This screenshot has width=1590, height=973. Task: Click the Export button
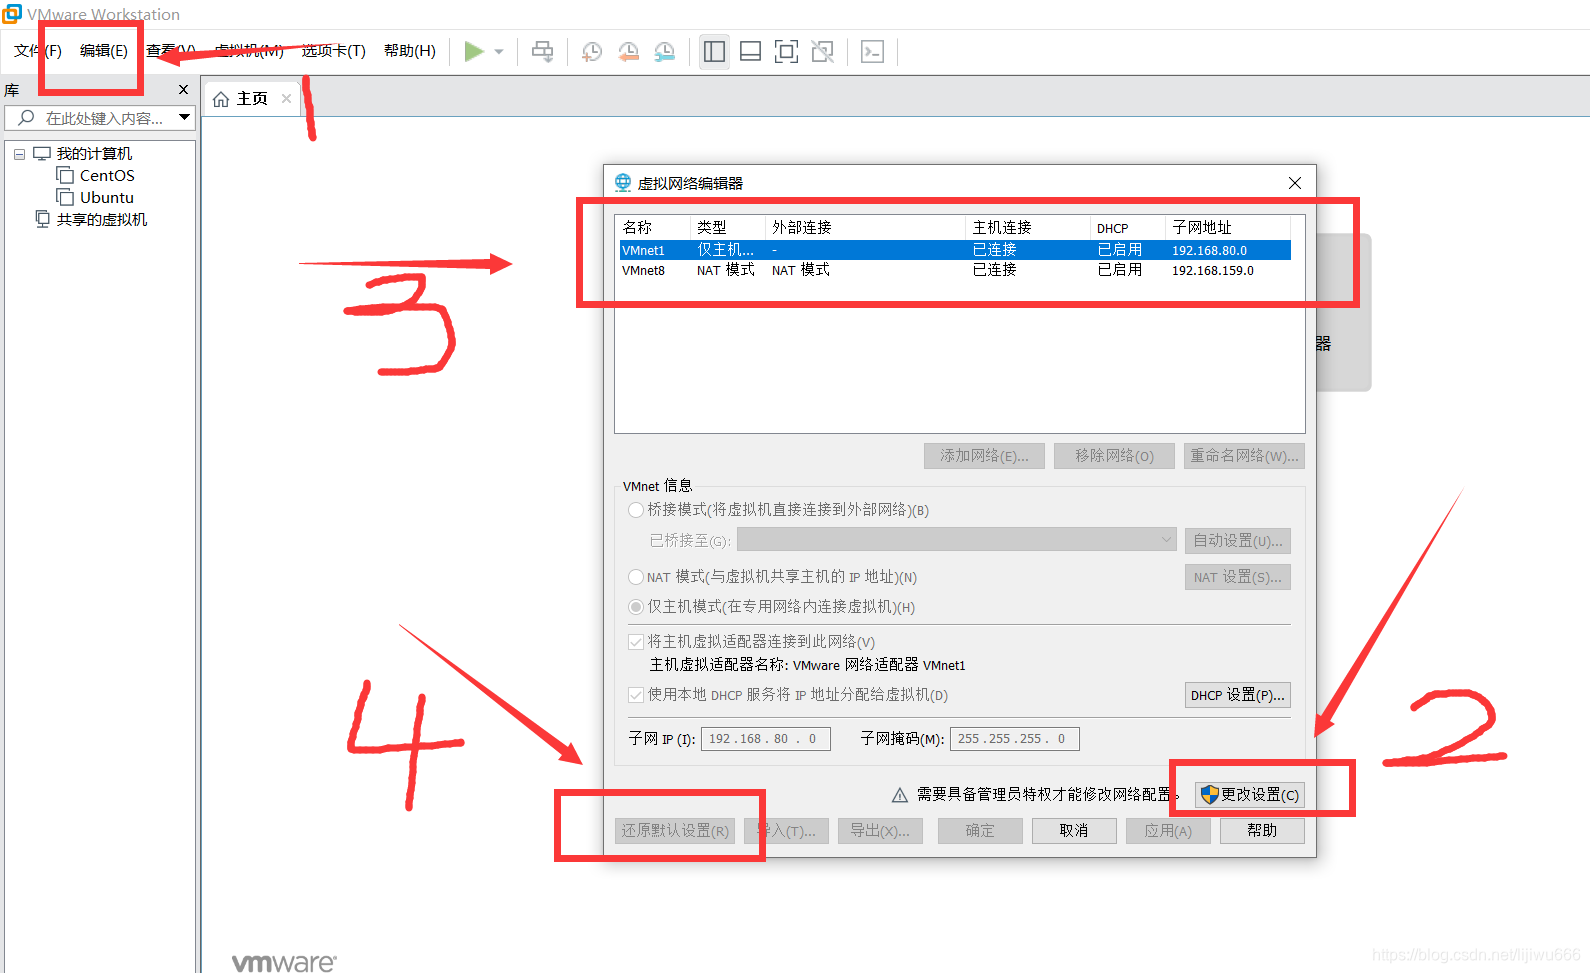click(x=880, y=831)
